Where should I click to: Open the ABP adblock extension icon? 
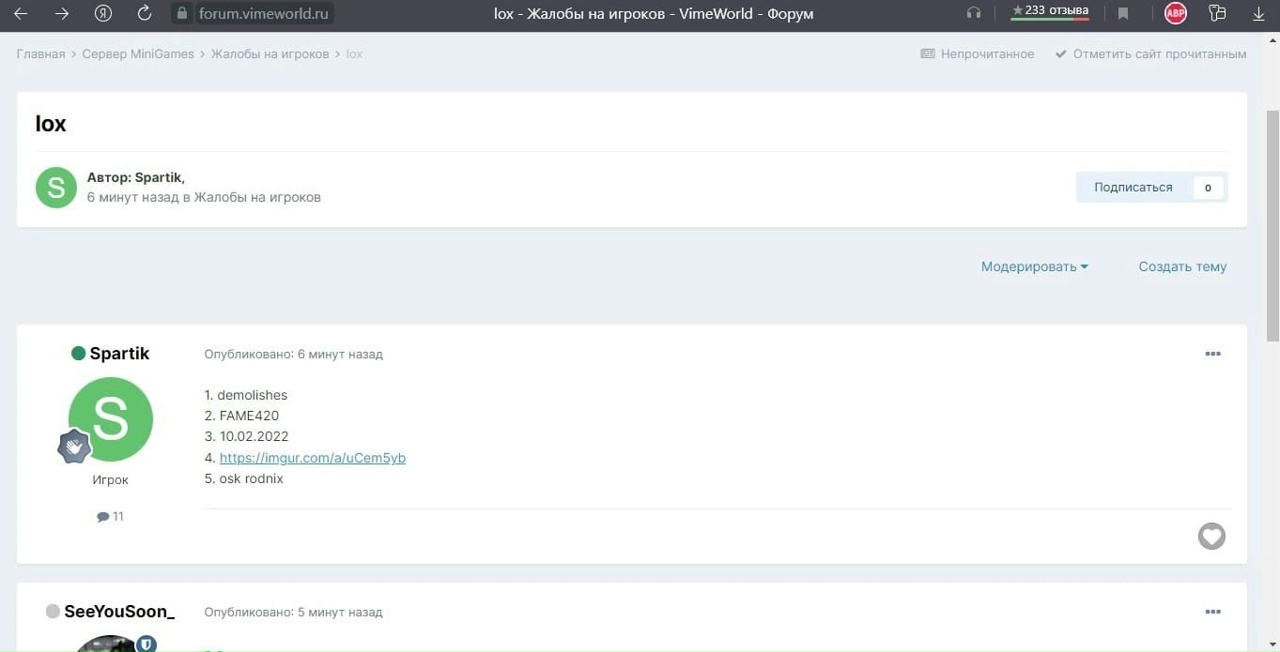pos(1175,14)
